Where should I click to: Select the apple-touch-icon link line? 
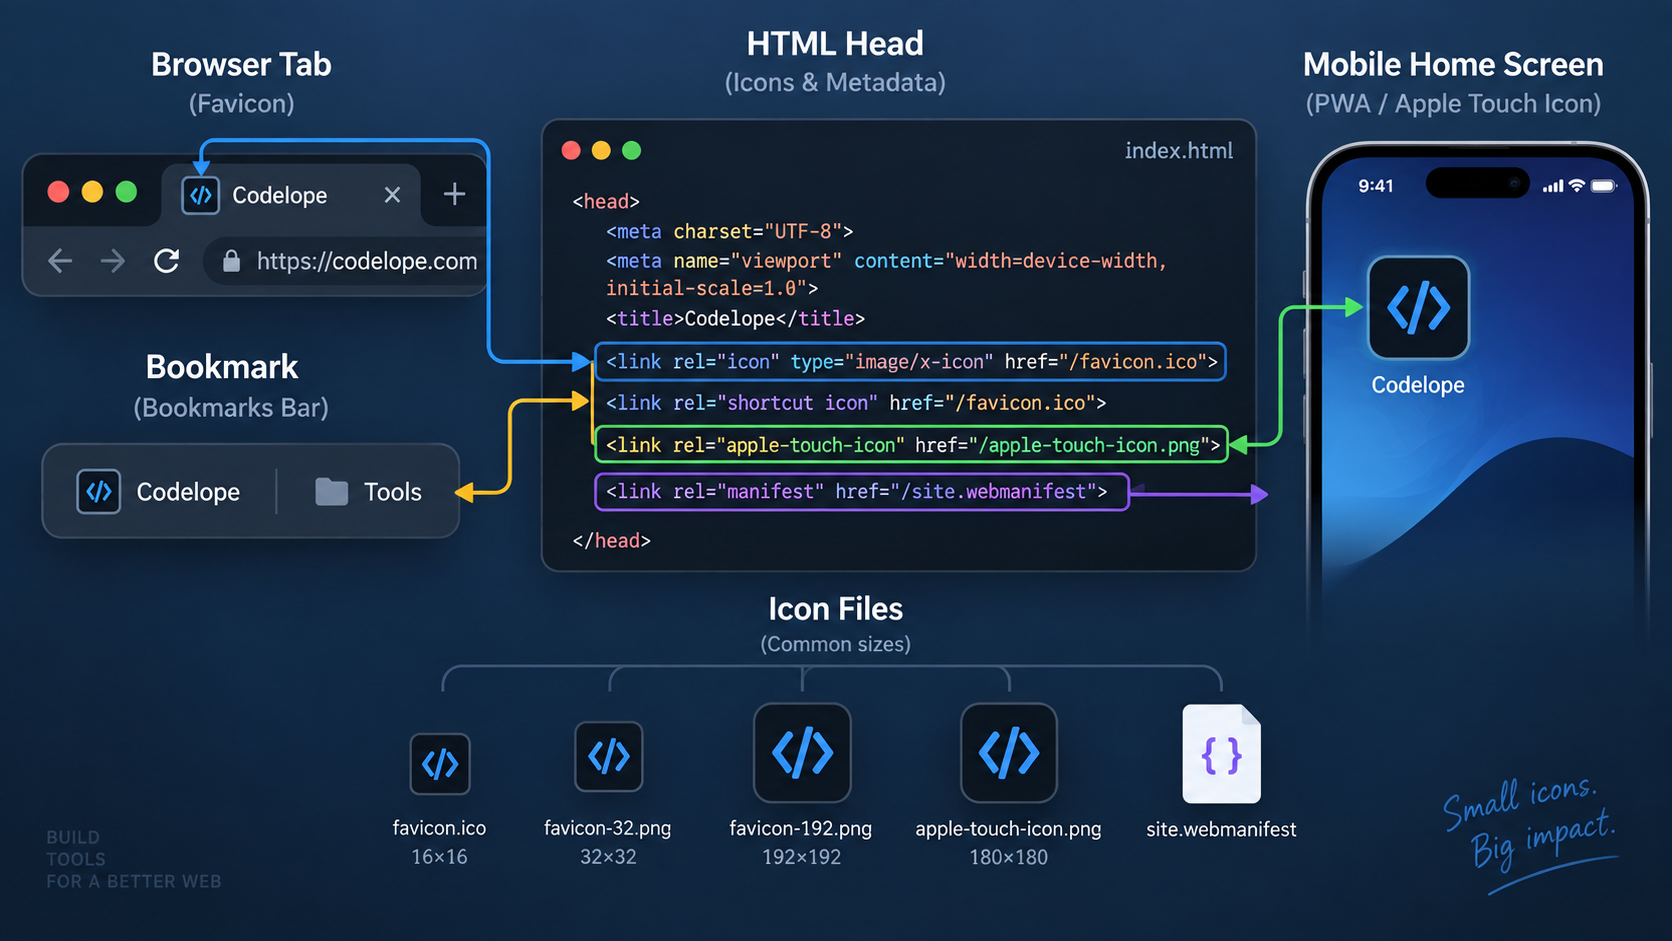[911, 445]
